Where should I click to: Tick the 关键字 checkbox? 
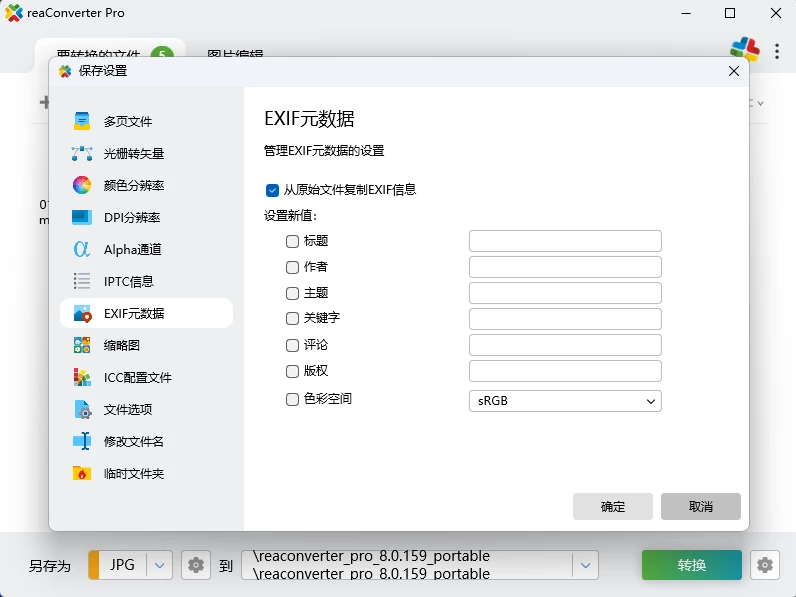point(292,318)
